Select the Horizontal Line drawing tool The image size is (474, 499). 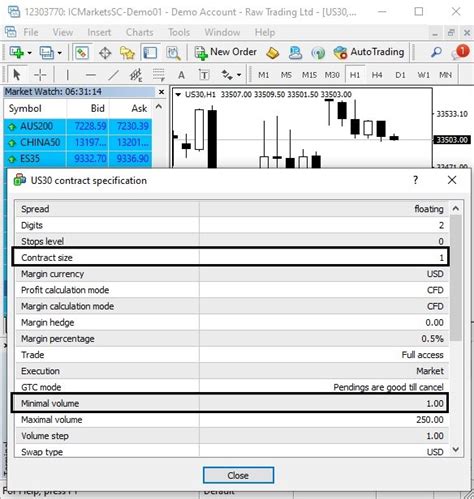(x=90, y=75)
